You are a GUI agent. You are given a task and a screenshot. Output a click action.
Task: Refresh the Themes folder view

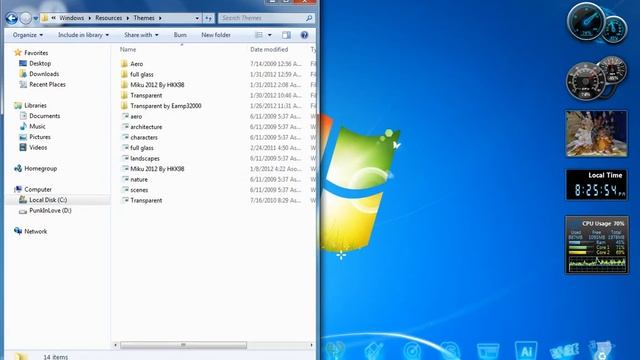click(209, 18)
